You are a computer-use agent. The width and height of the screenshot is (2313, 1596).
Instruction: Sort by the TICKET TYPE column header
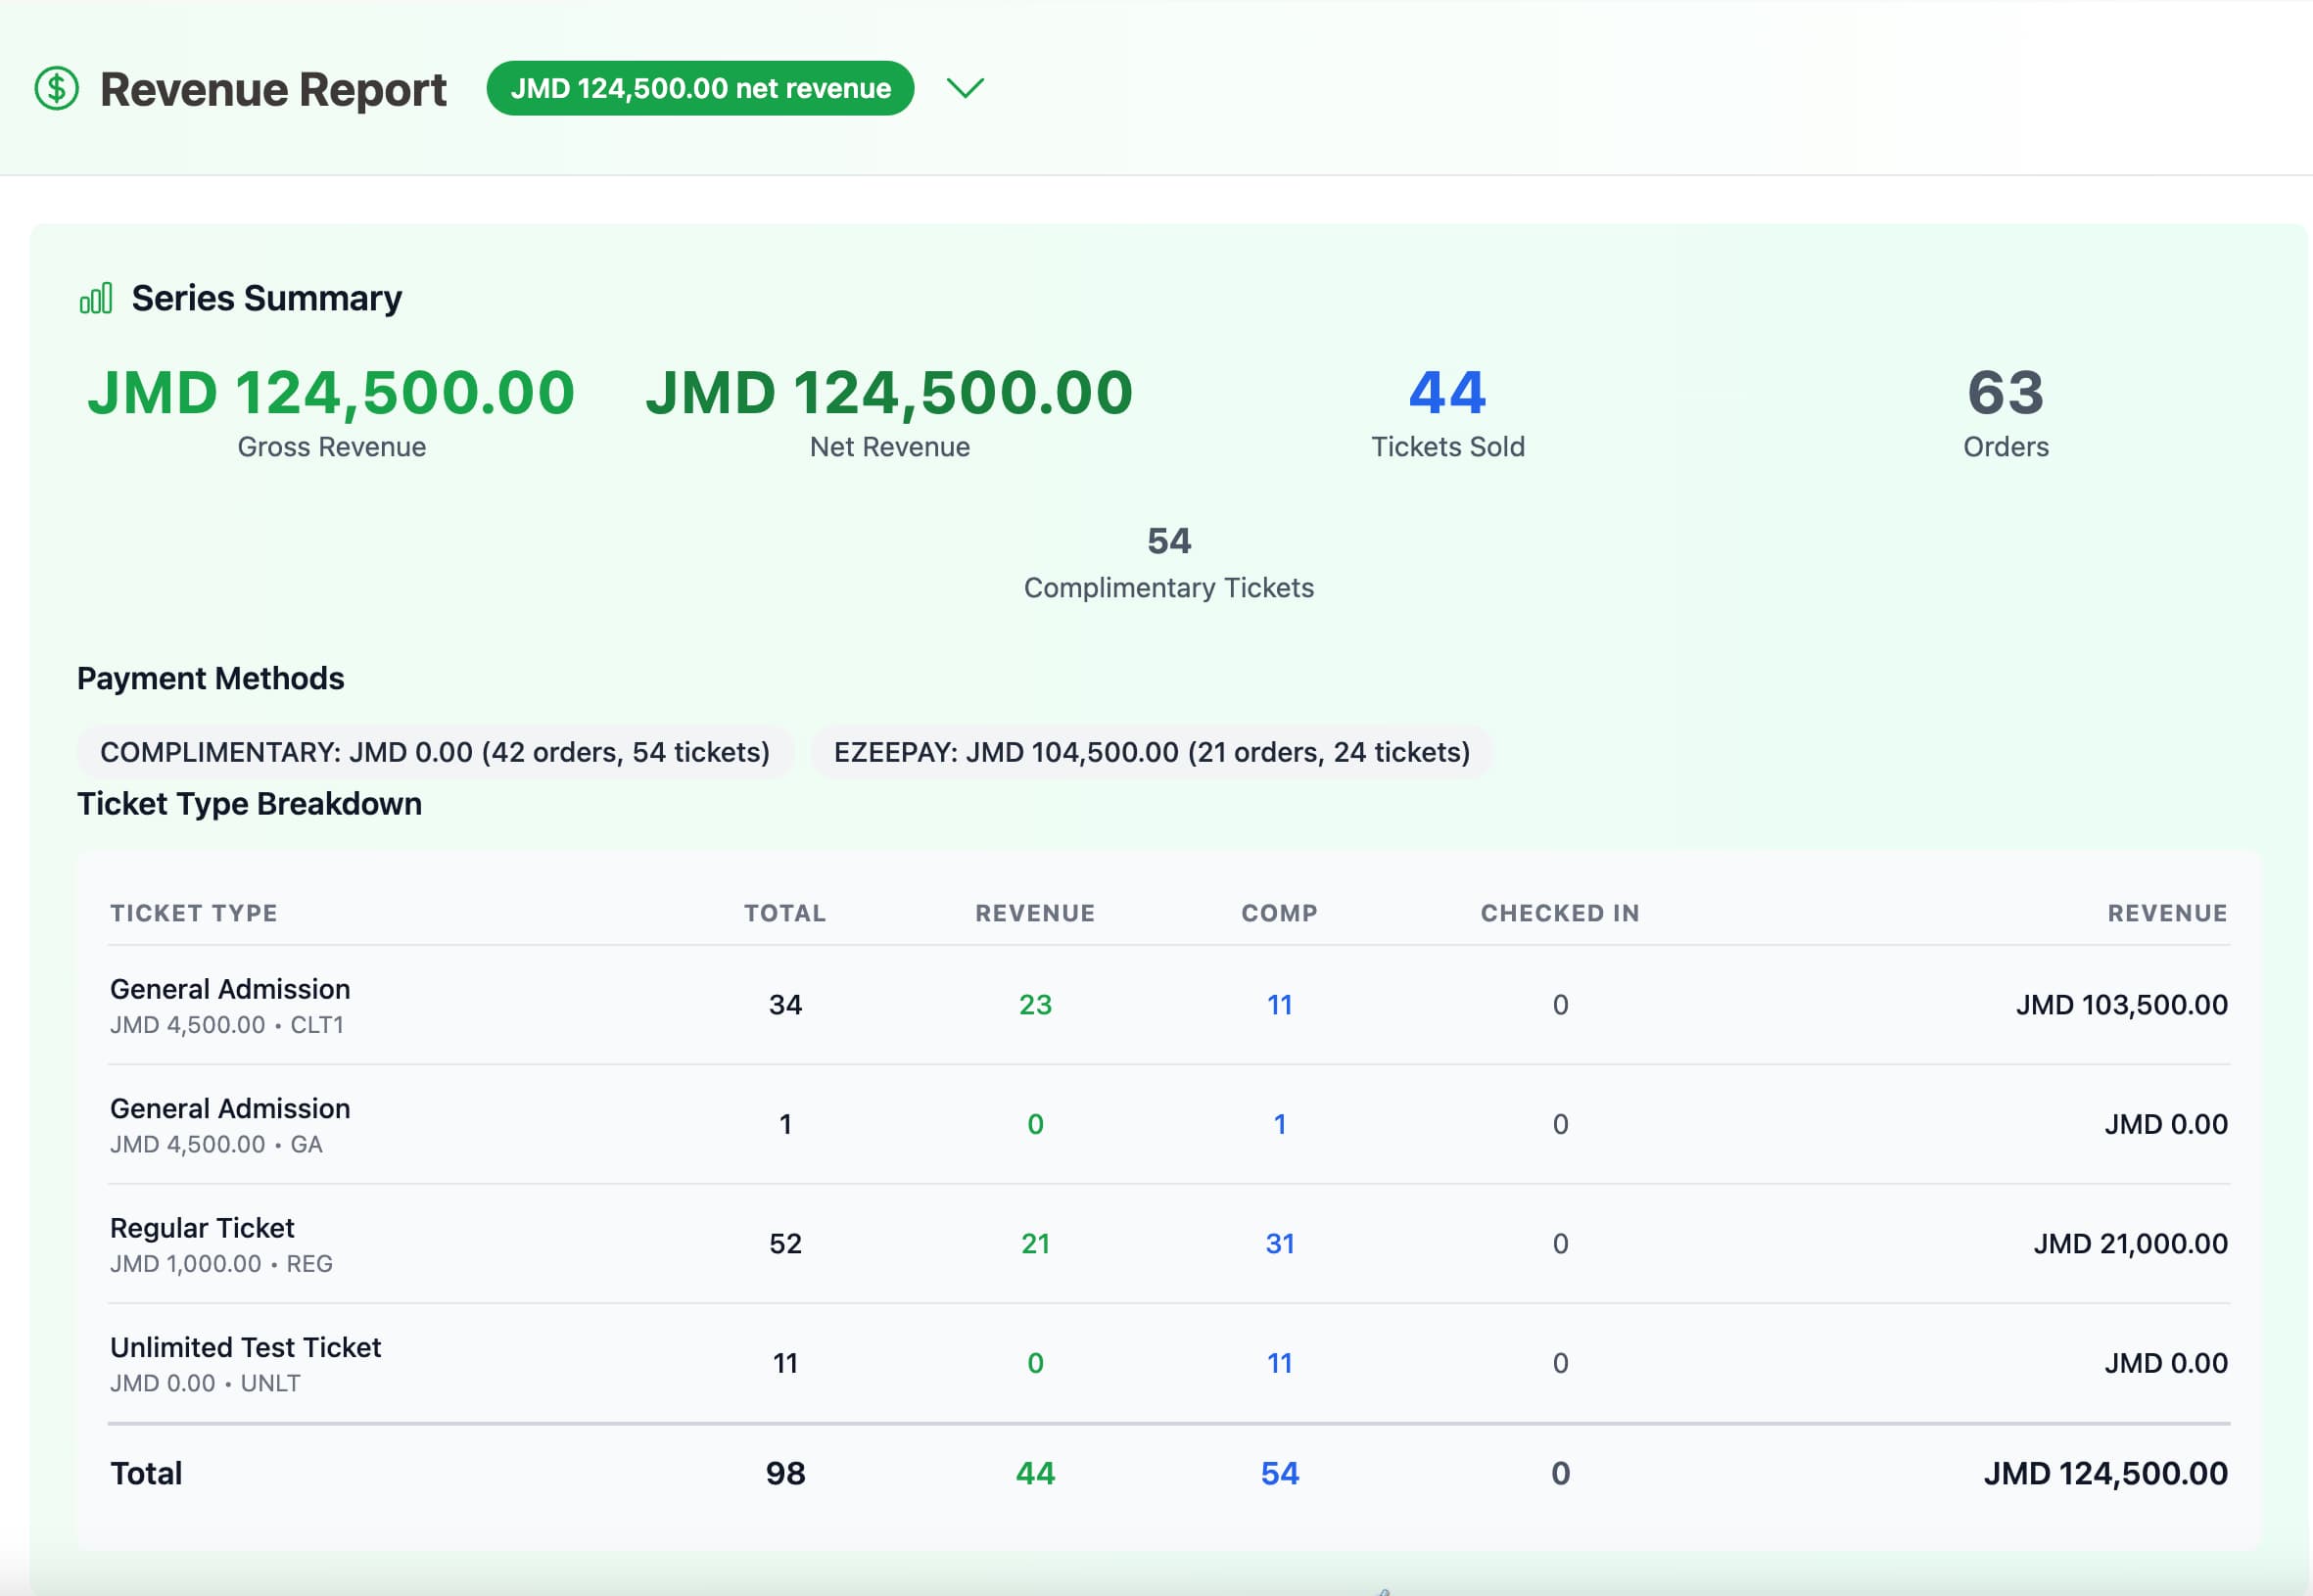[x=194, y=912]
